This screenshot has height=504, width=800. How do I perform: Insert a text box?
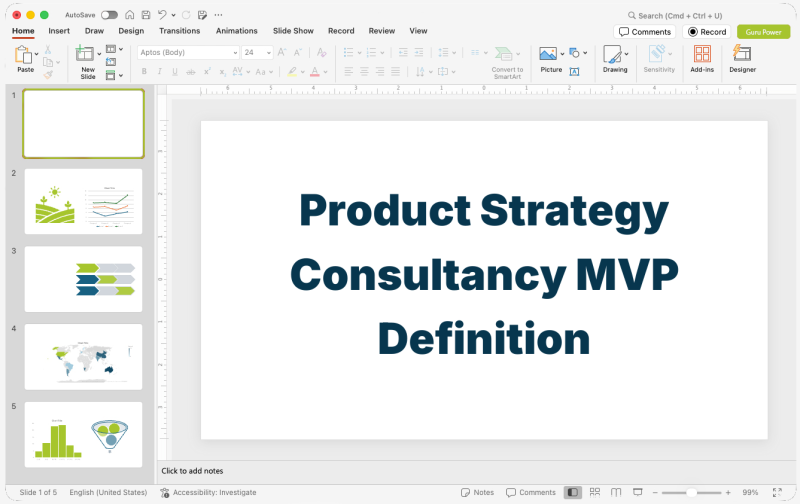(x=574, y=72)
